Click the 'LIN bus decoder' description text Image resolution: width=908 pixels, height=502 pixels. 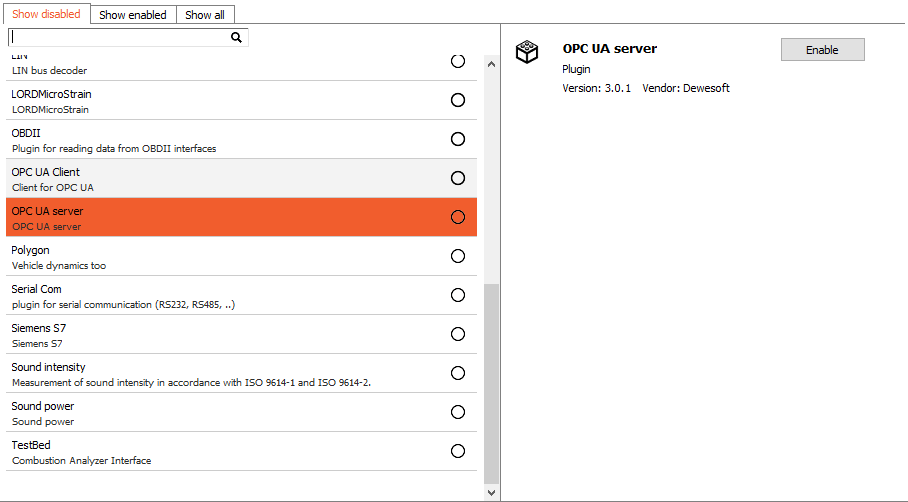point(49,71)
